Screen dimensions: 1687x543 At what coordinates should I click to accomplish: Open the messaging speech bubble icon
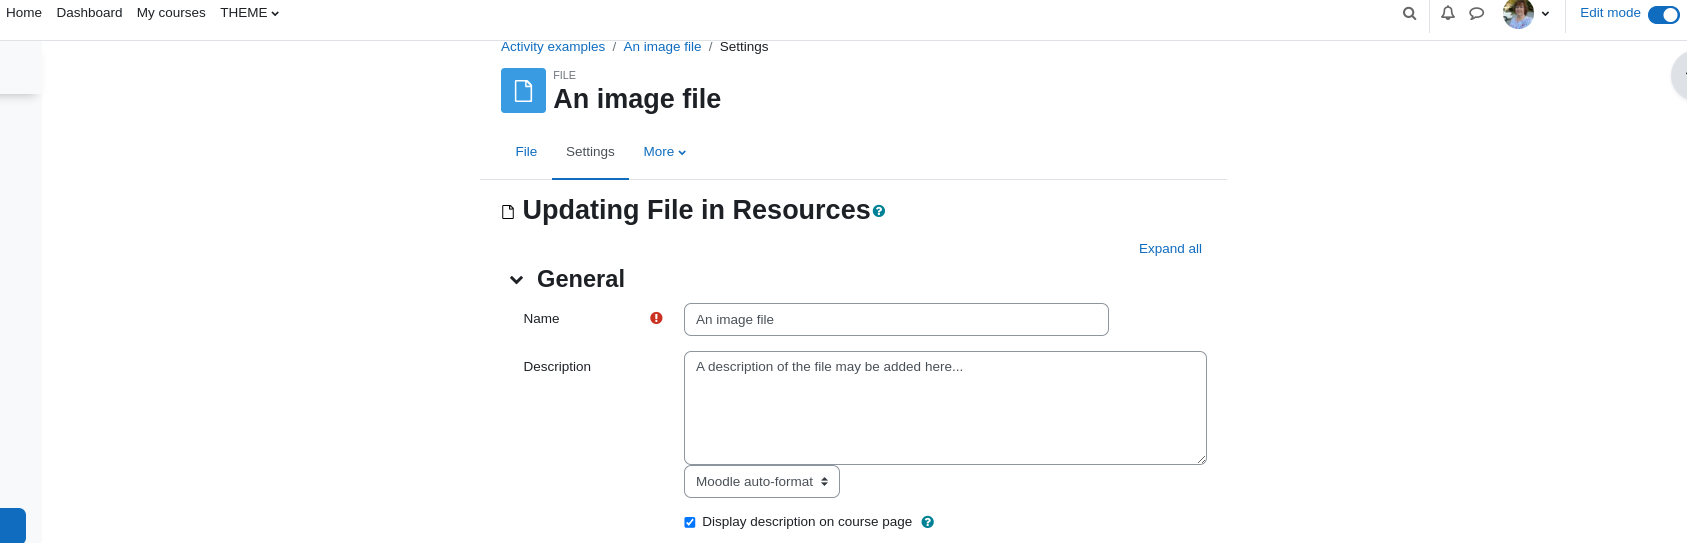tap(1476, 13)
